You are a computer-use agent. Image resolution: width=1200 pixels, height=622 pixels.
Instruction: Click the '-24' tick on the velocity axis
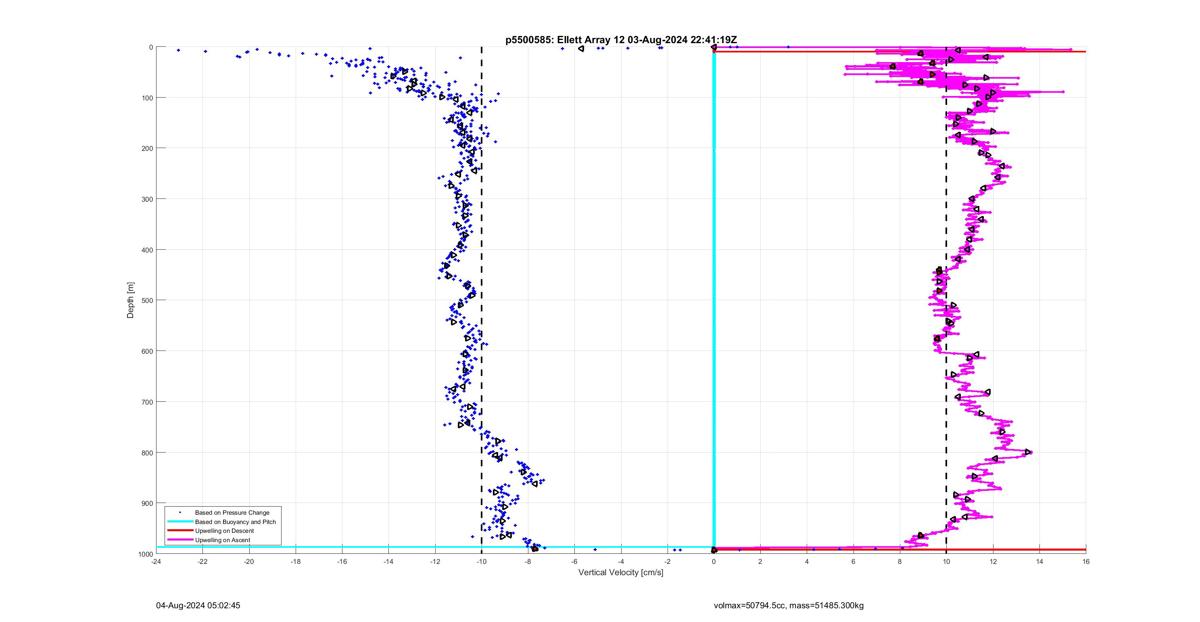[x=156, y=561]
